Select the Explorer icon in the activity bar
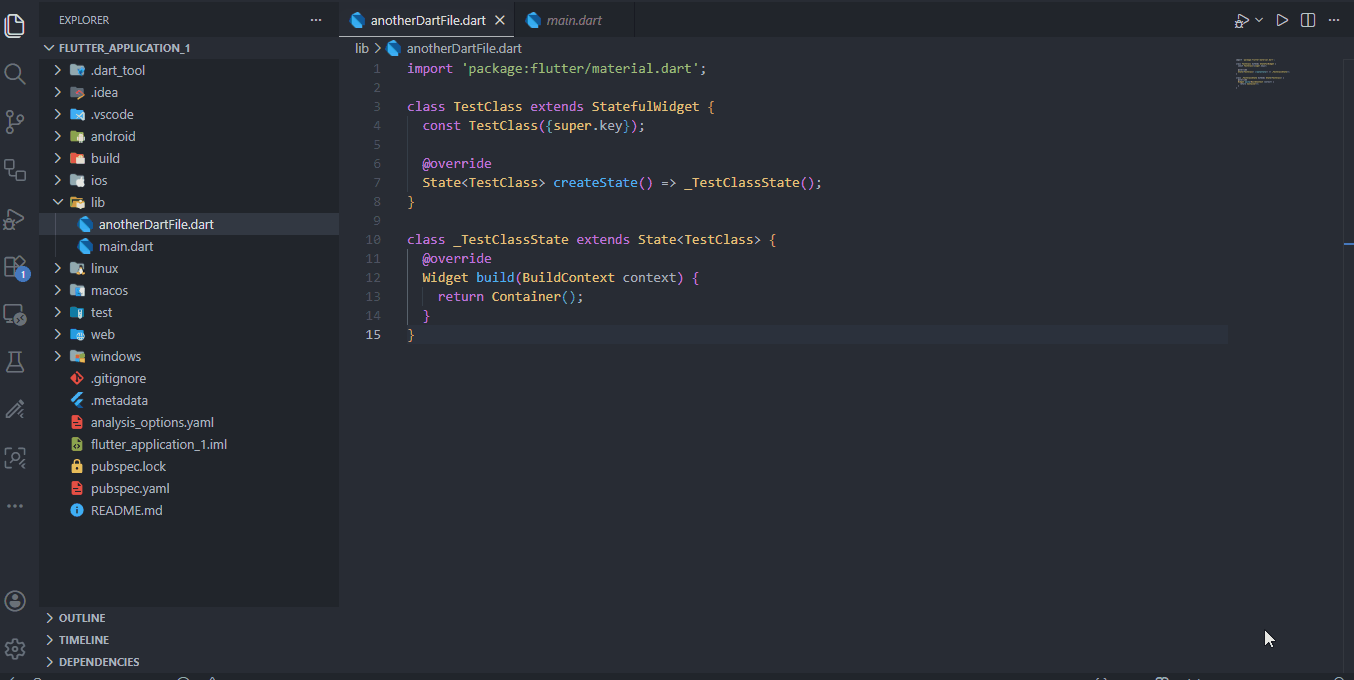 point(15,25)
